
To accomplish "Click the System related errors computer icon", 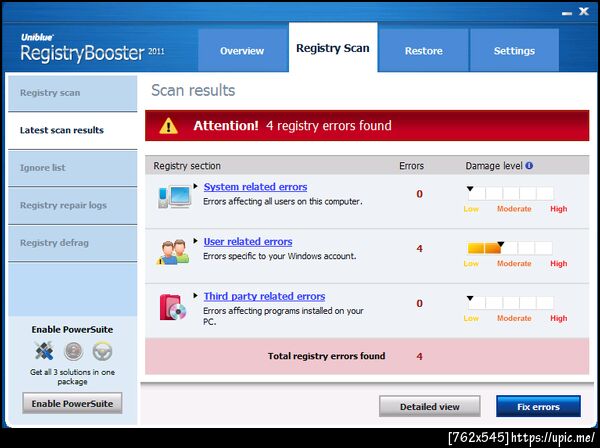I will 174,197.
